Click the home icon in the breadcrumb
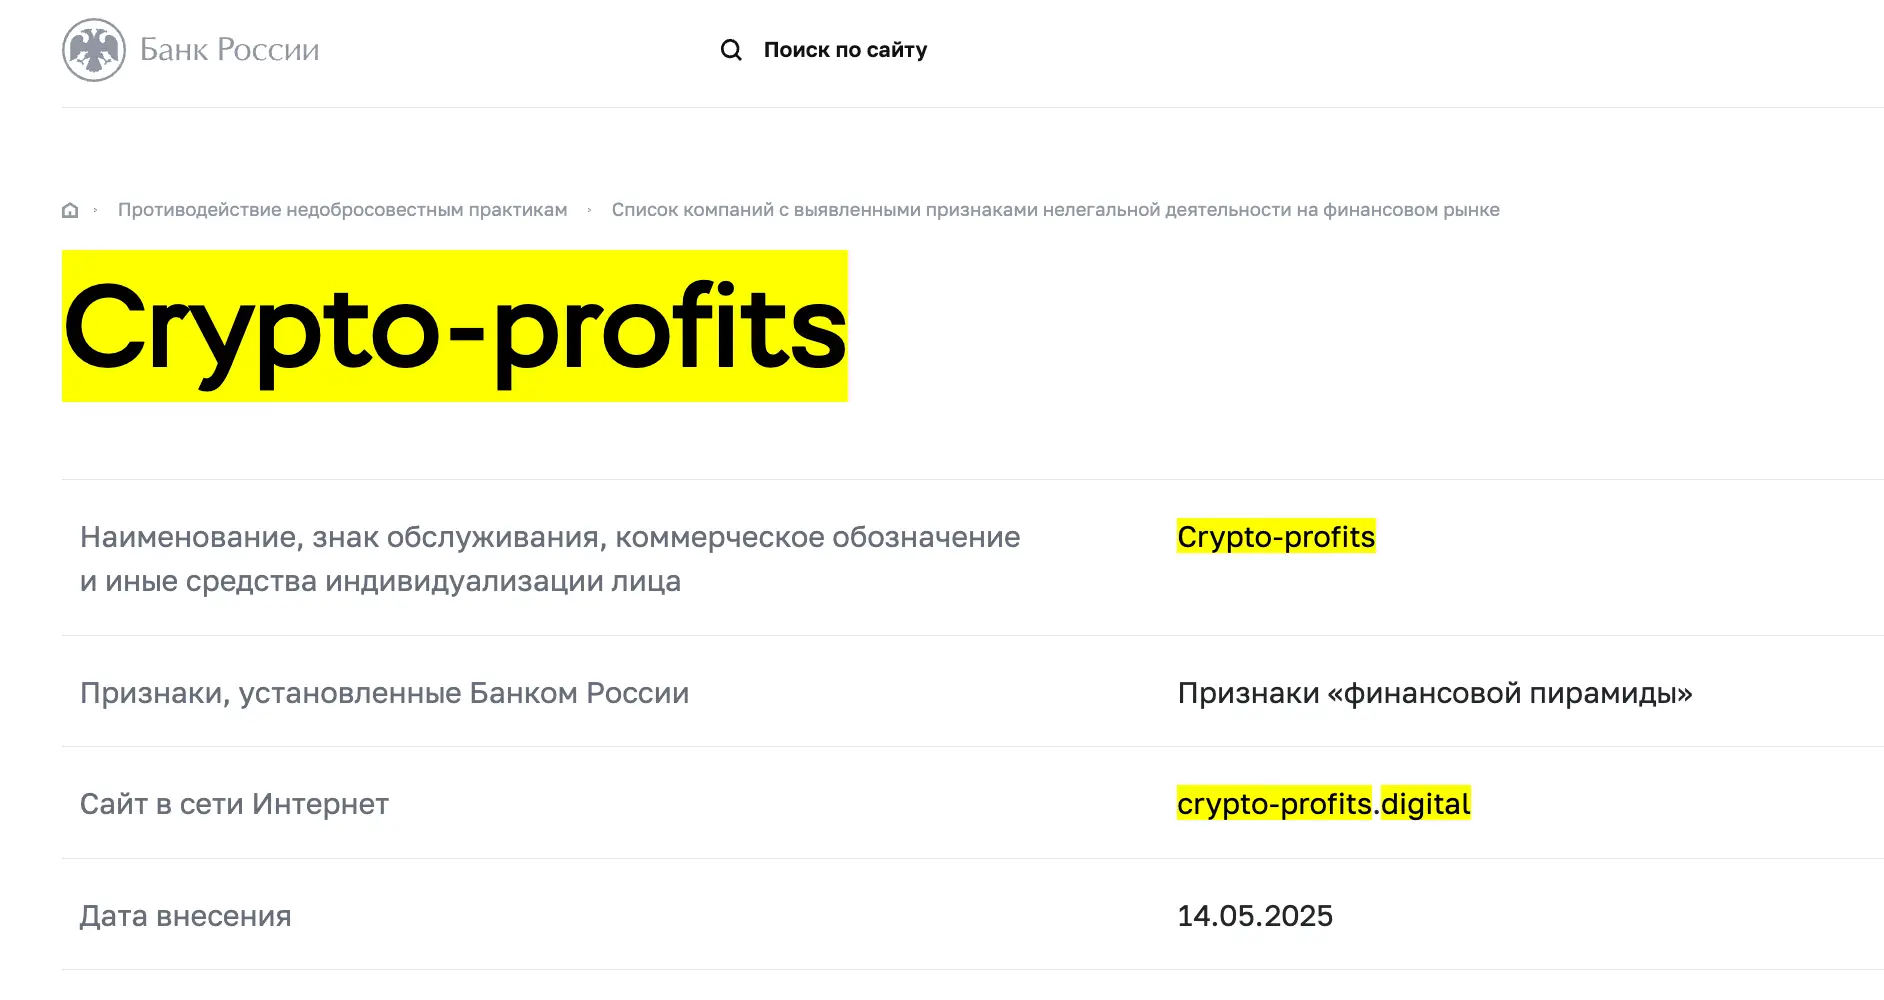The image size is (1884, 1000). point(69,209)
